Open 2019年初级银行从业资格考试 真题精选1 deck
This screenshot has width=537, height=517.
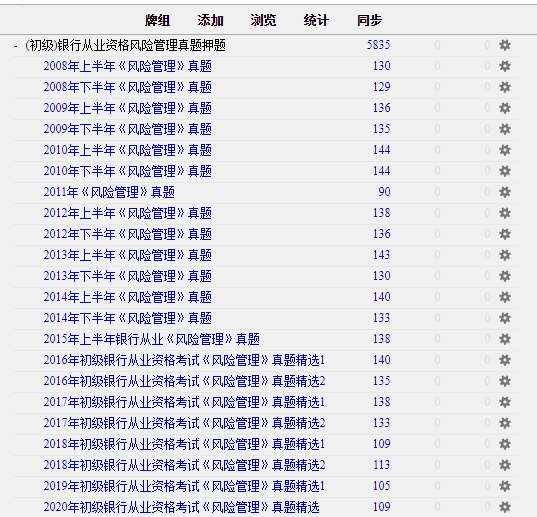pyautogui.click(x=184, y=486)
